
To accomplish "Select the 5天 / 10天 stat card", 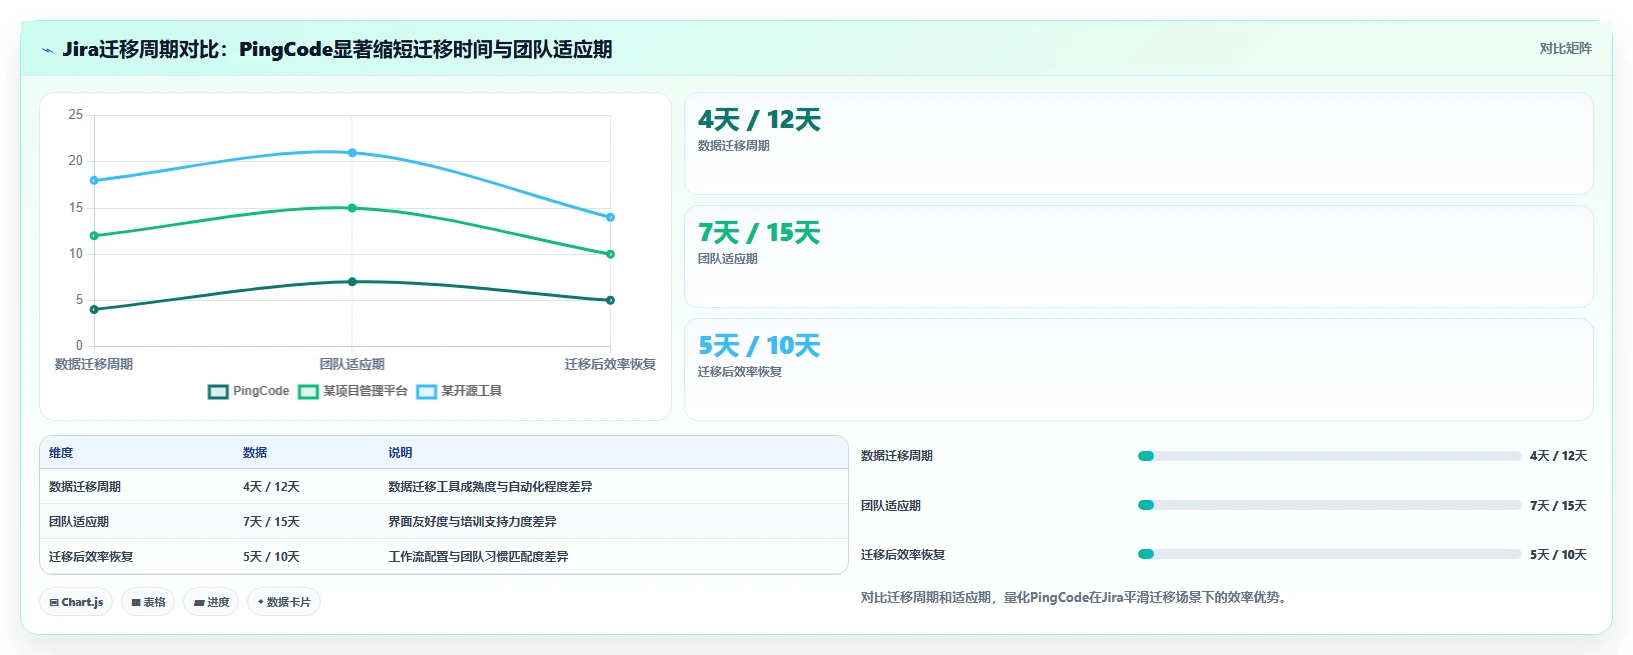I will pyautogui.click(x=1138, y=370).
